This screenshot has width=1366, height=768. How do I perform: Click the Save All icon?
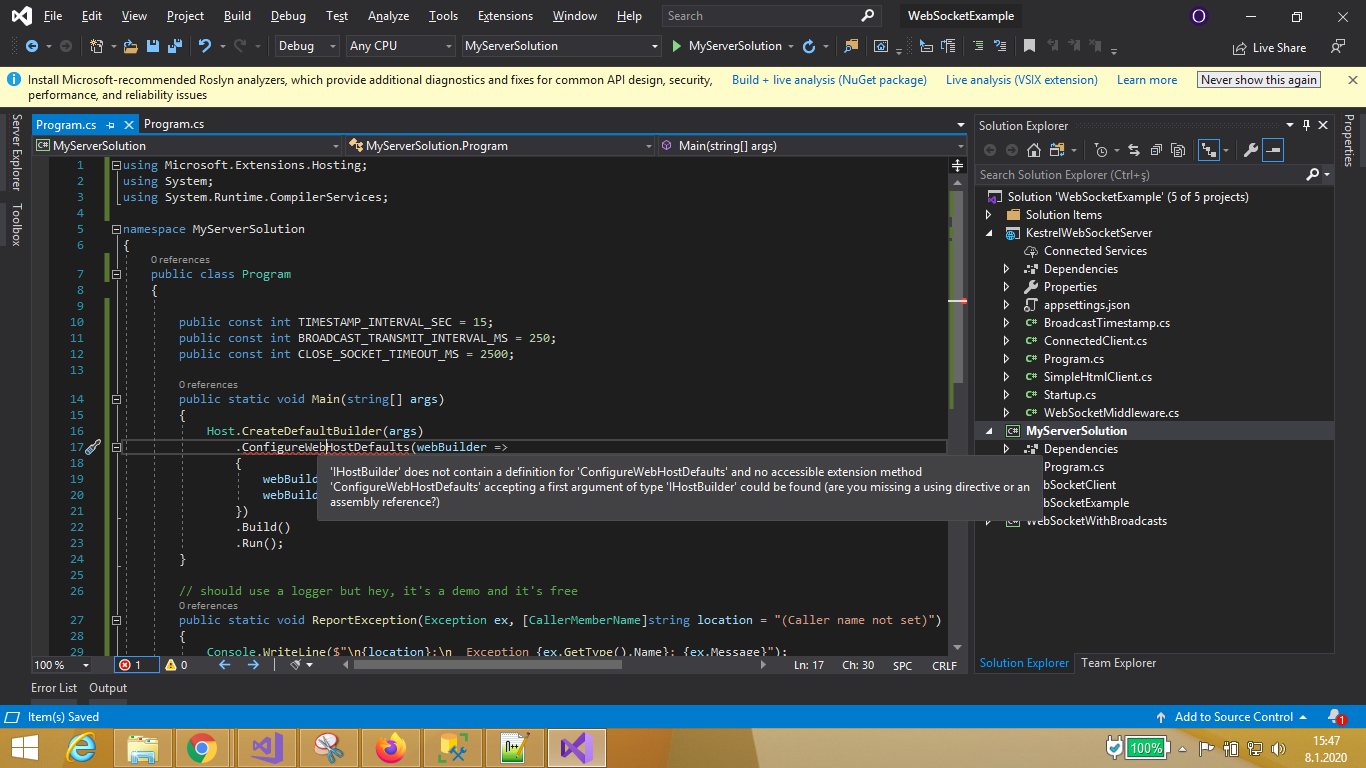tap(173, 46)
